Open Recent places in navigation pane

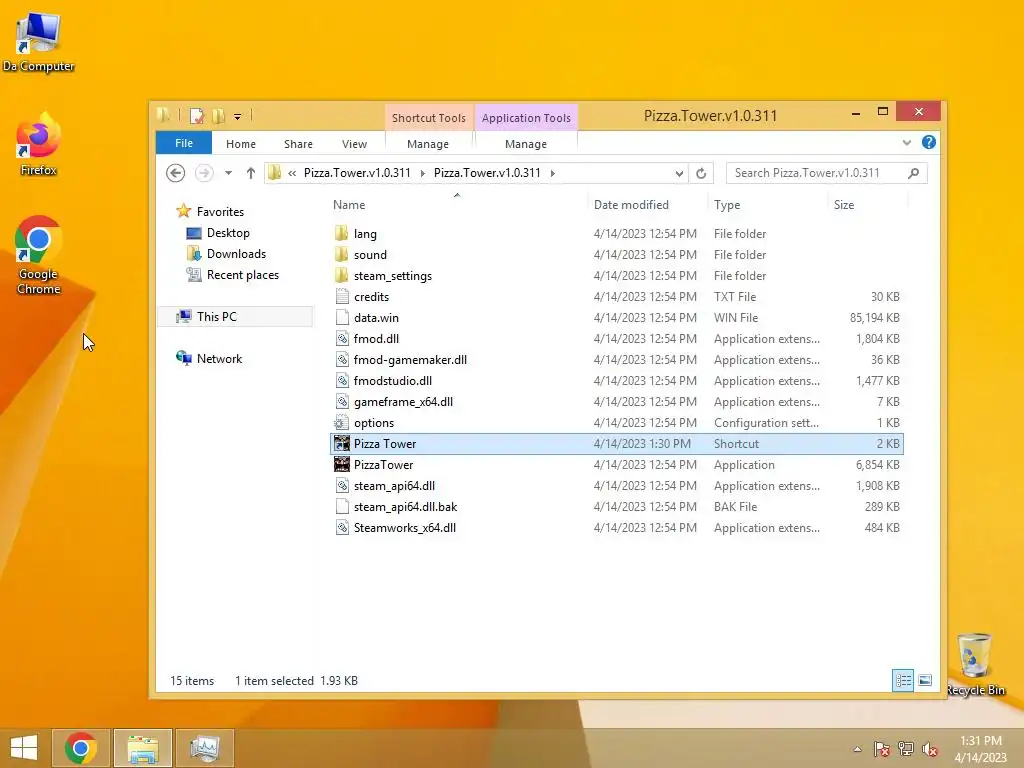pyautogui.click(x=243, y=275)
